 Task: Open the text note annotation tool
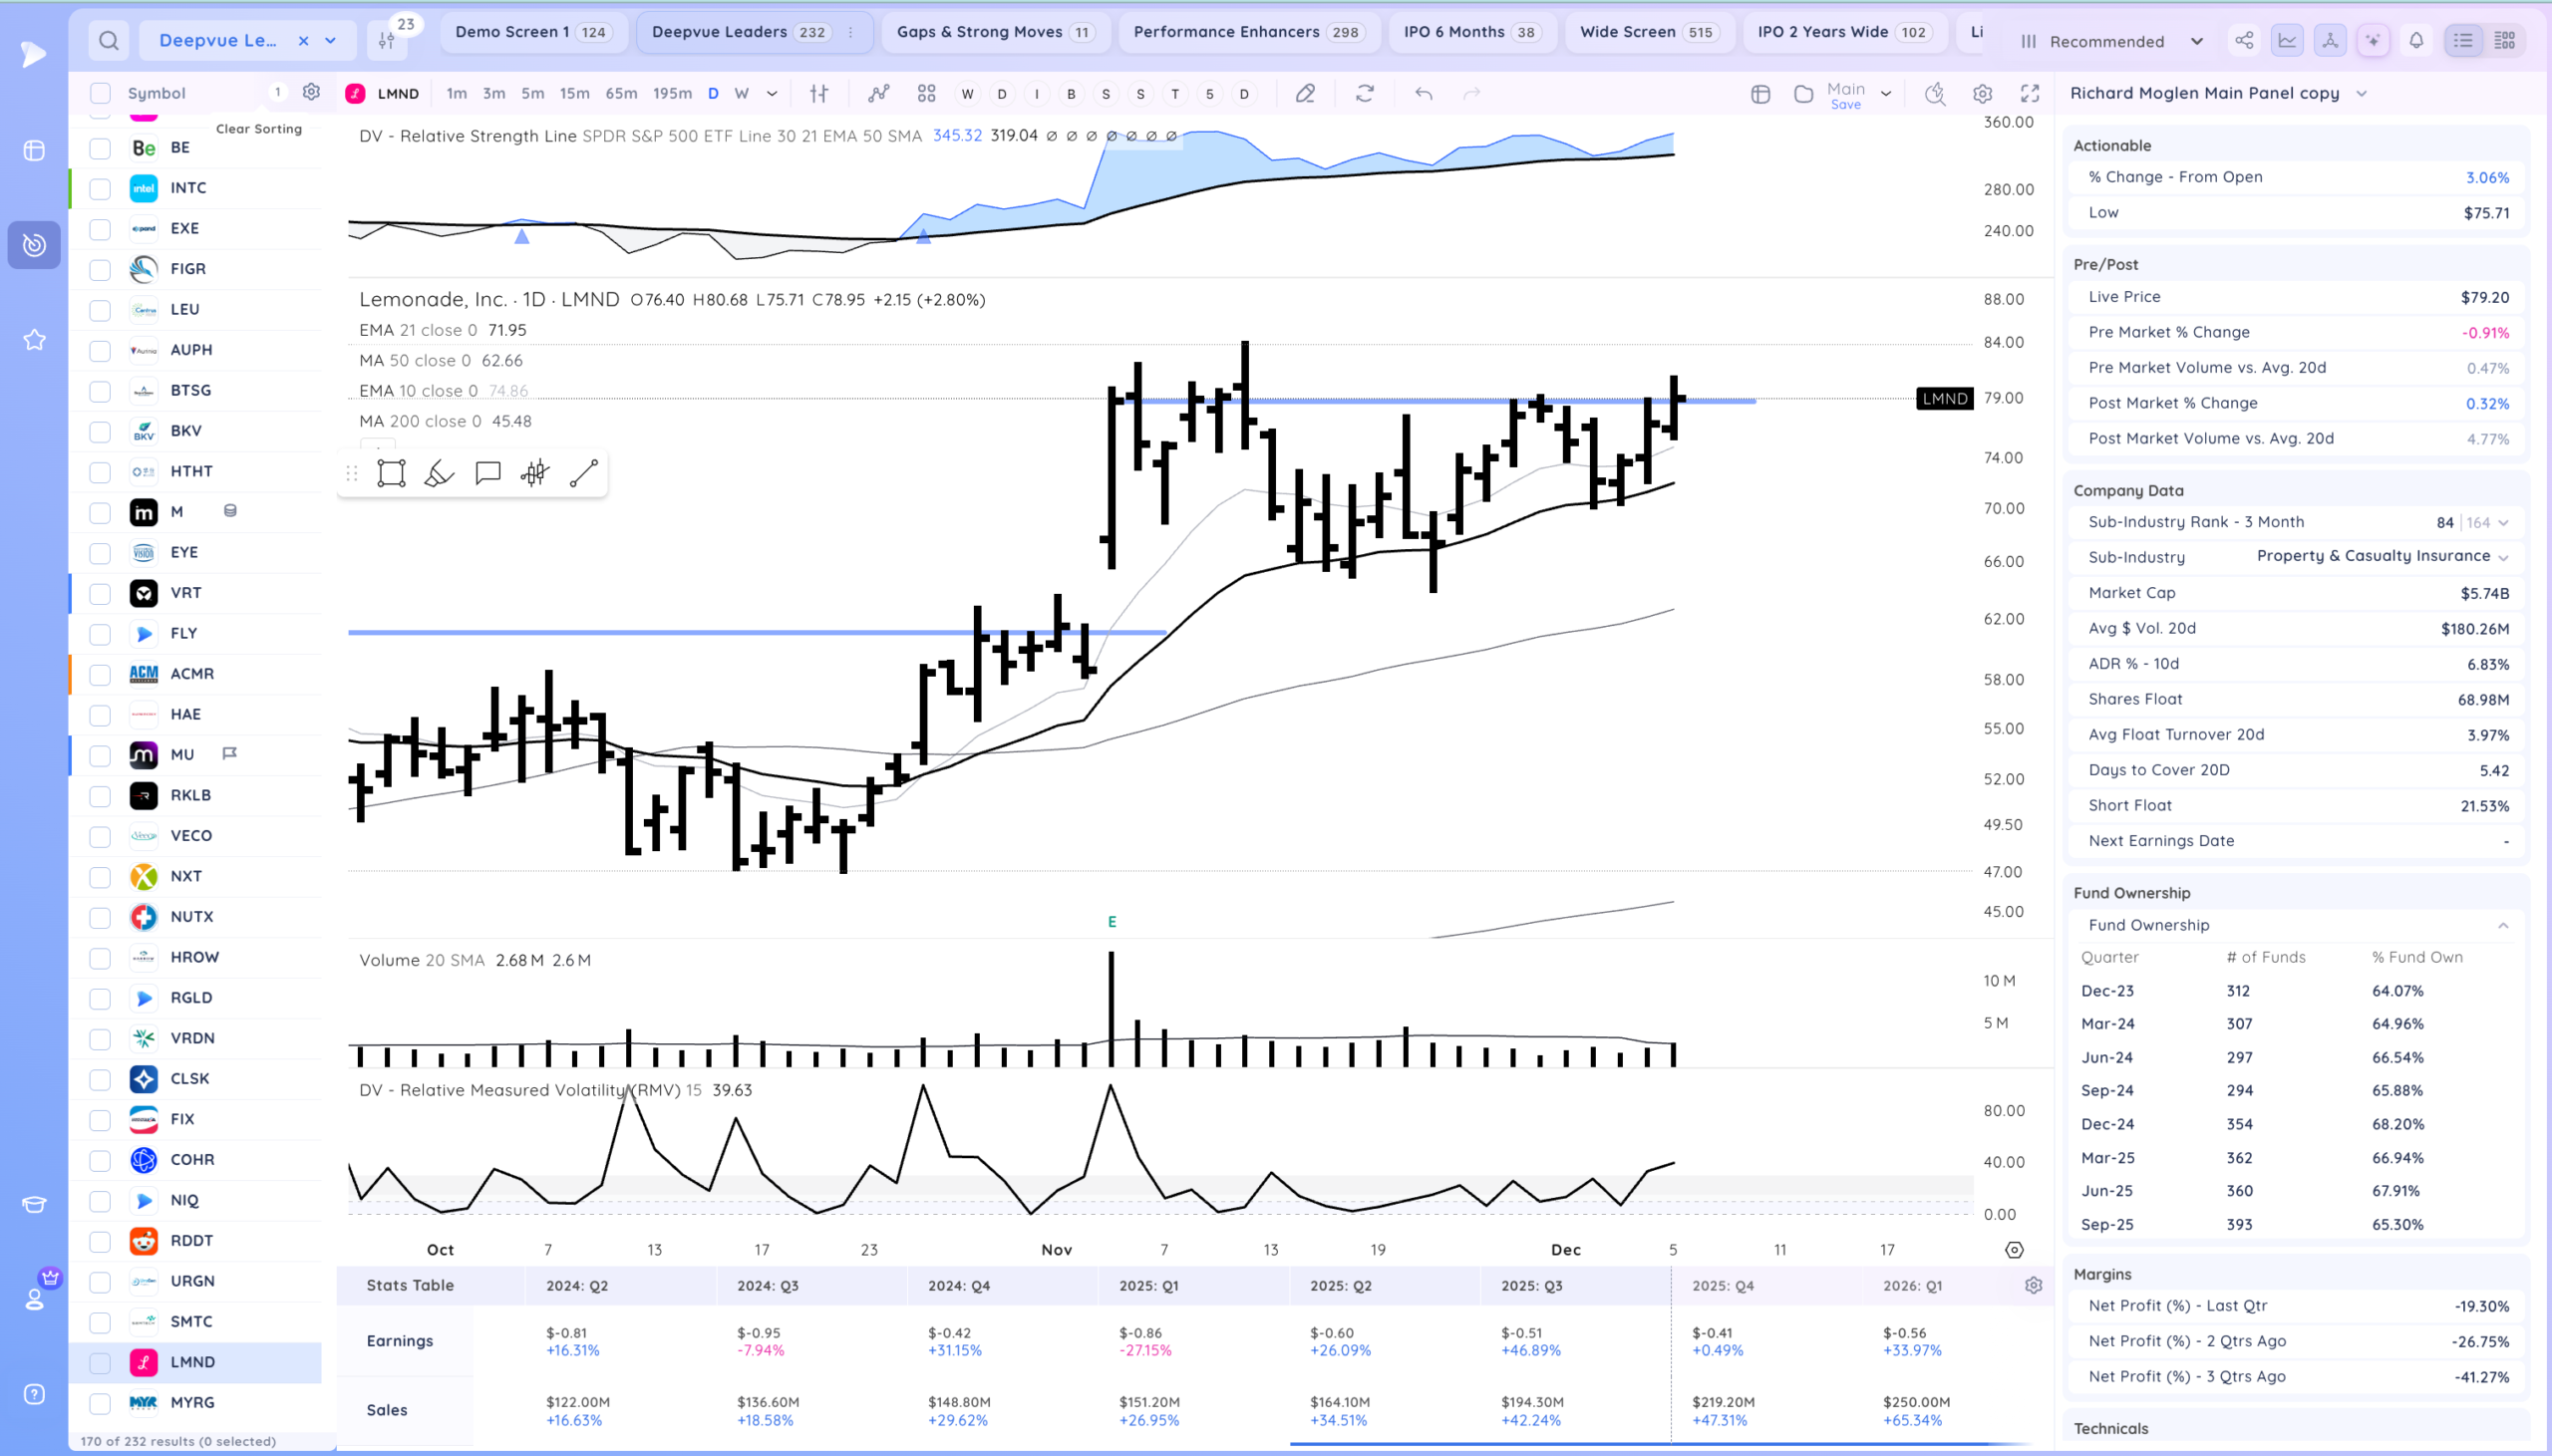coord(488,473)
